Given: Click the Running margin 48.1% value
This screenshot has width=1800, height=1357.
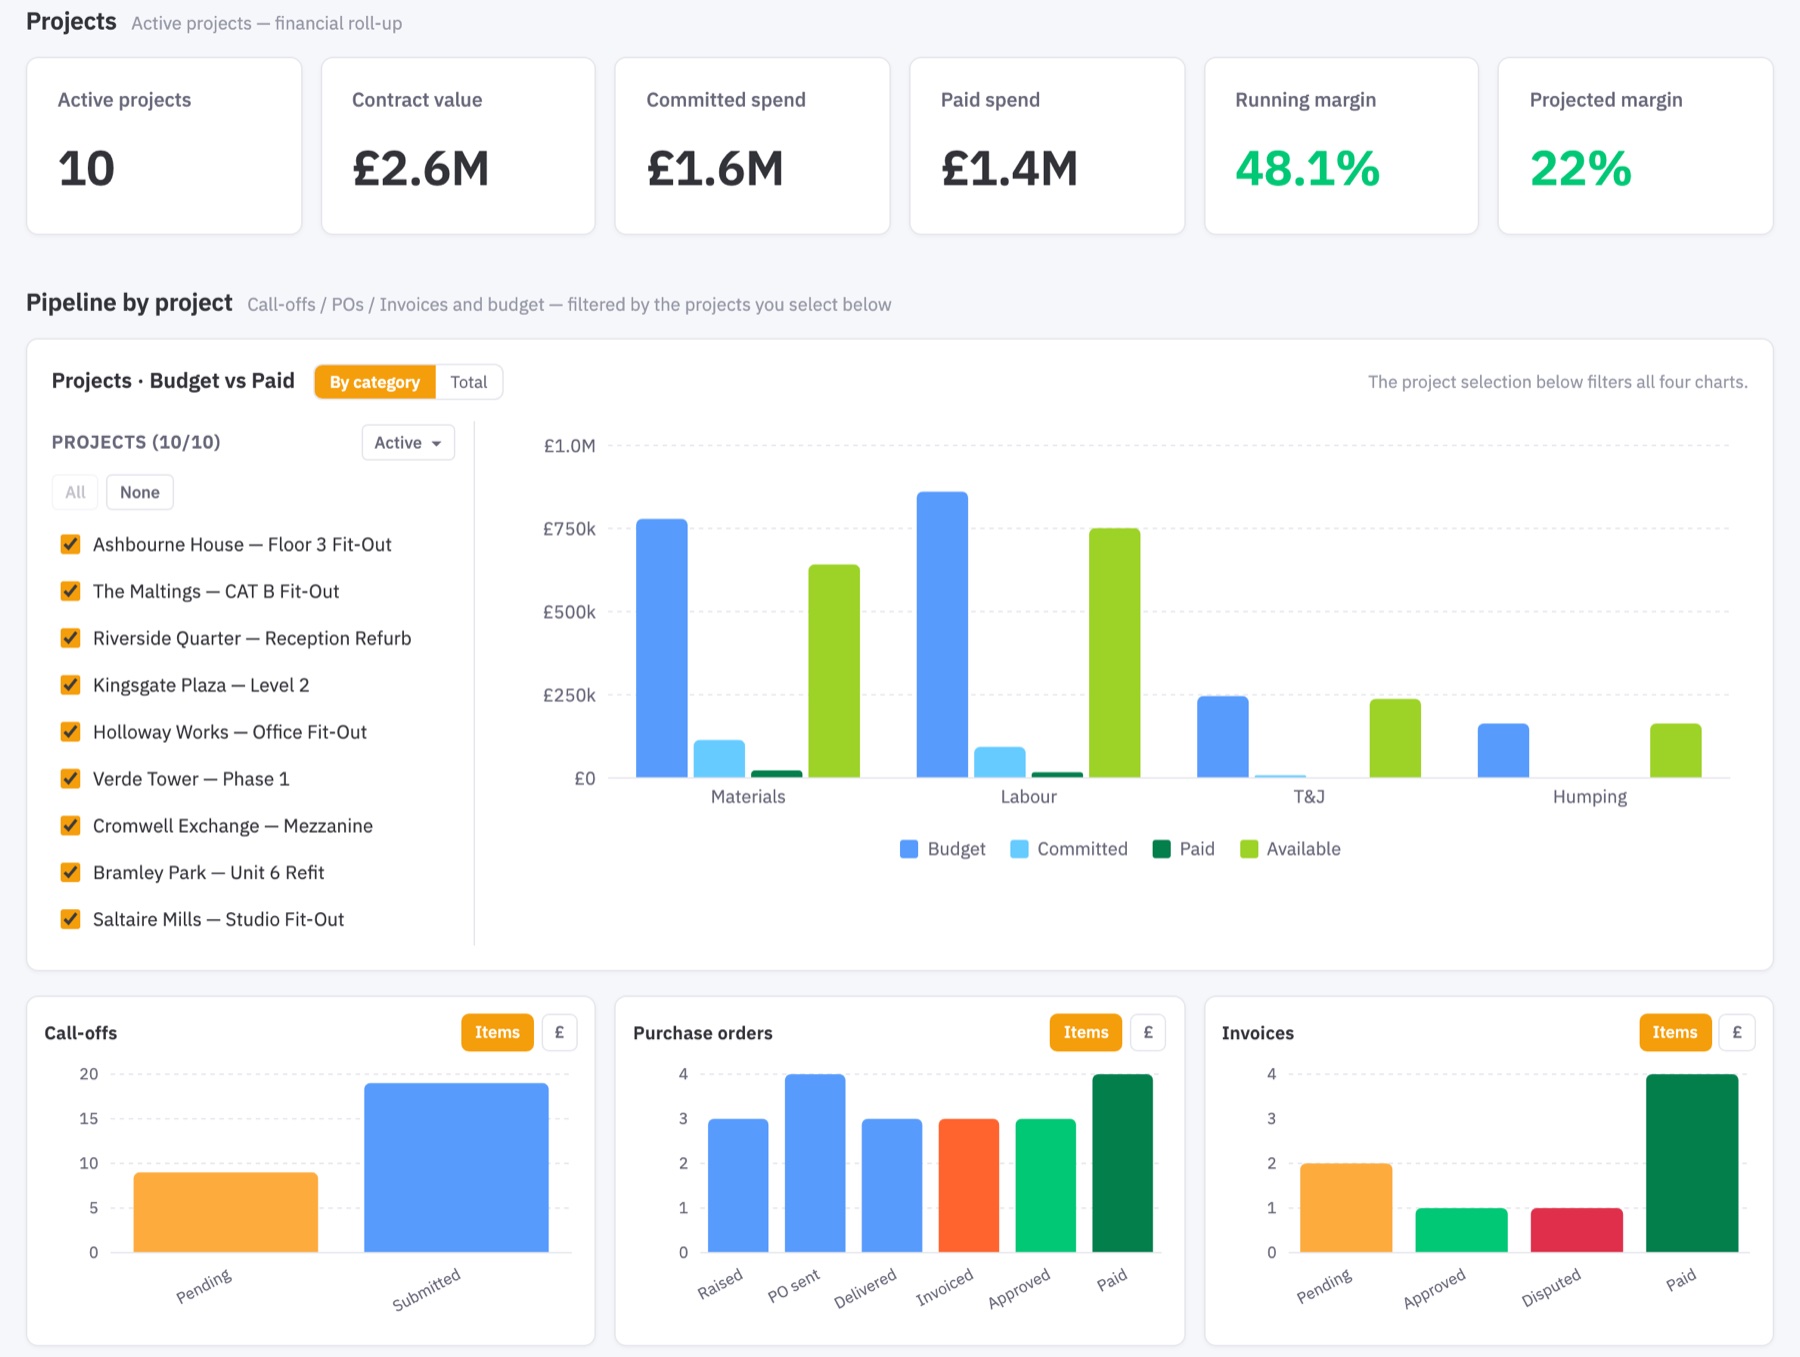Looking at the screenshot, I should (x=1307, y=168).
